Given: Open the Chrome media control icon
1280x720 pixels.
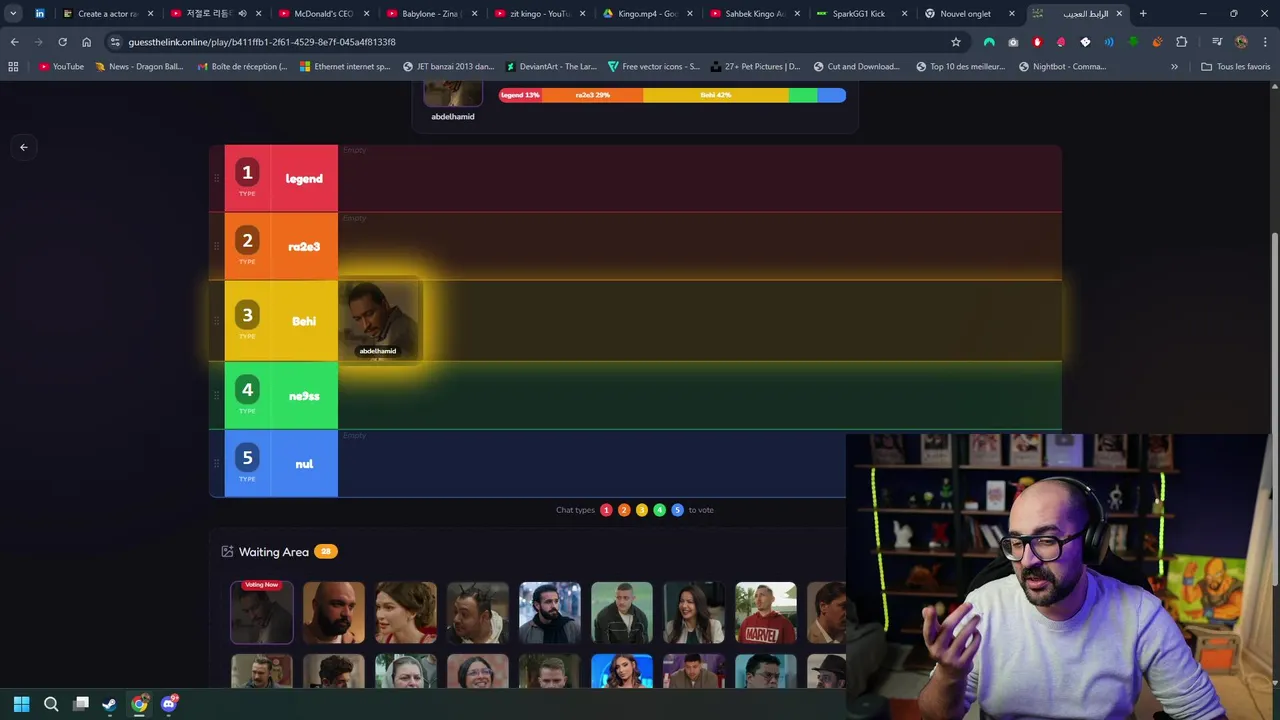Looking at the screenshot, I should [1217, 42].
